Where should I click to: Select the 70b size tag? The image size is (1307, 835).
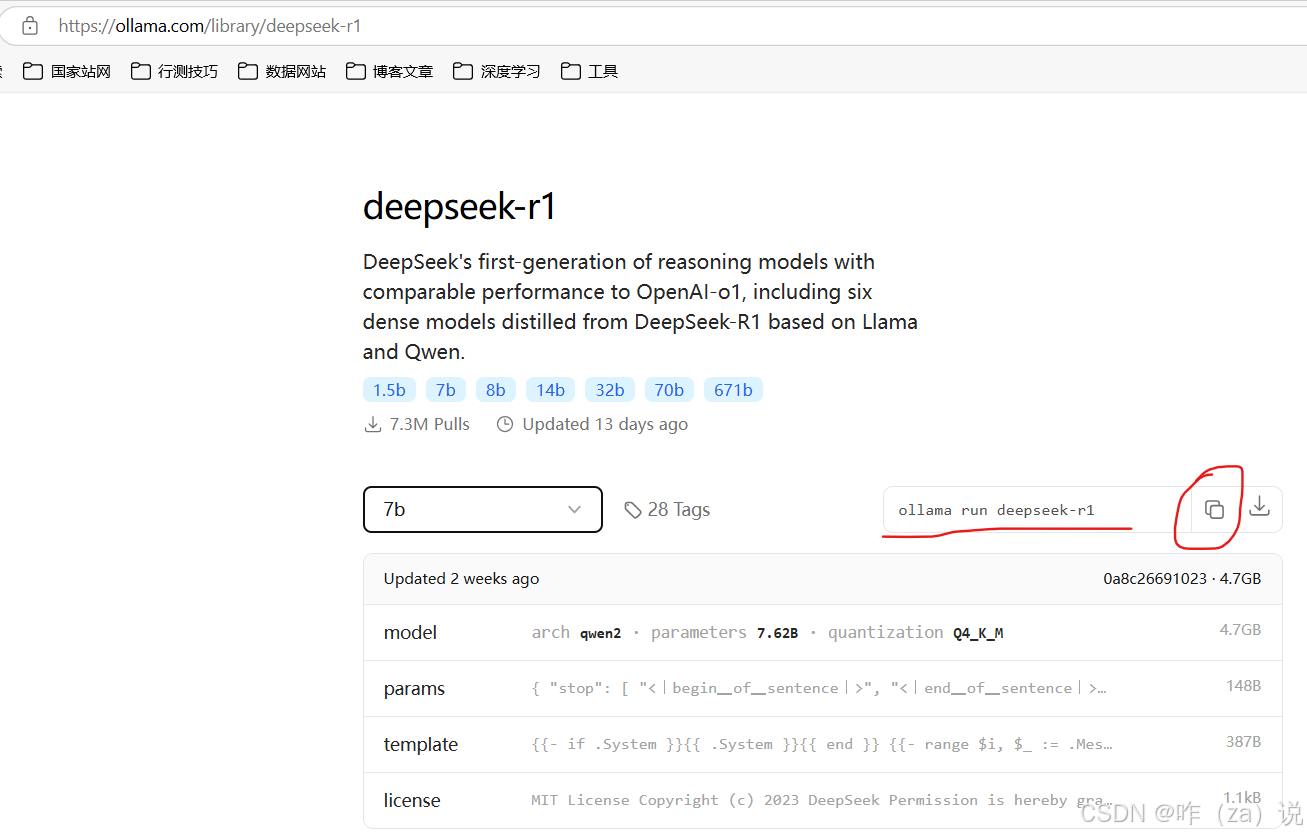click(669, 390)
